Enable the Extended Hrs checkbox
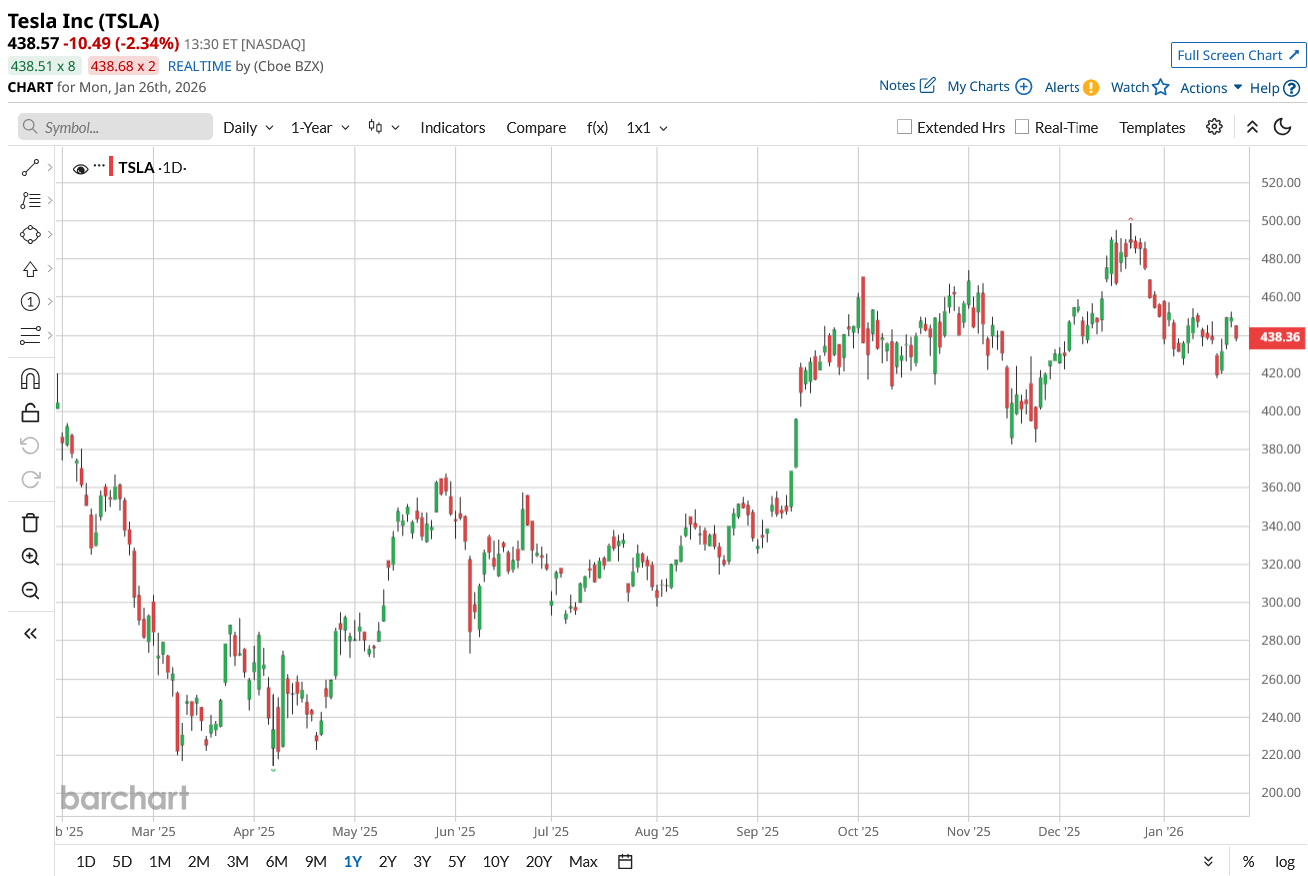Viewport: 1308px width, 876px height. click(x=905, y=127)
